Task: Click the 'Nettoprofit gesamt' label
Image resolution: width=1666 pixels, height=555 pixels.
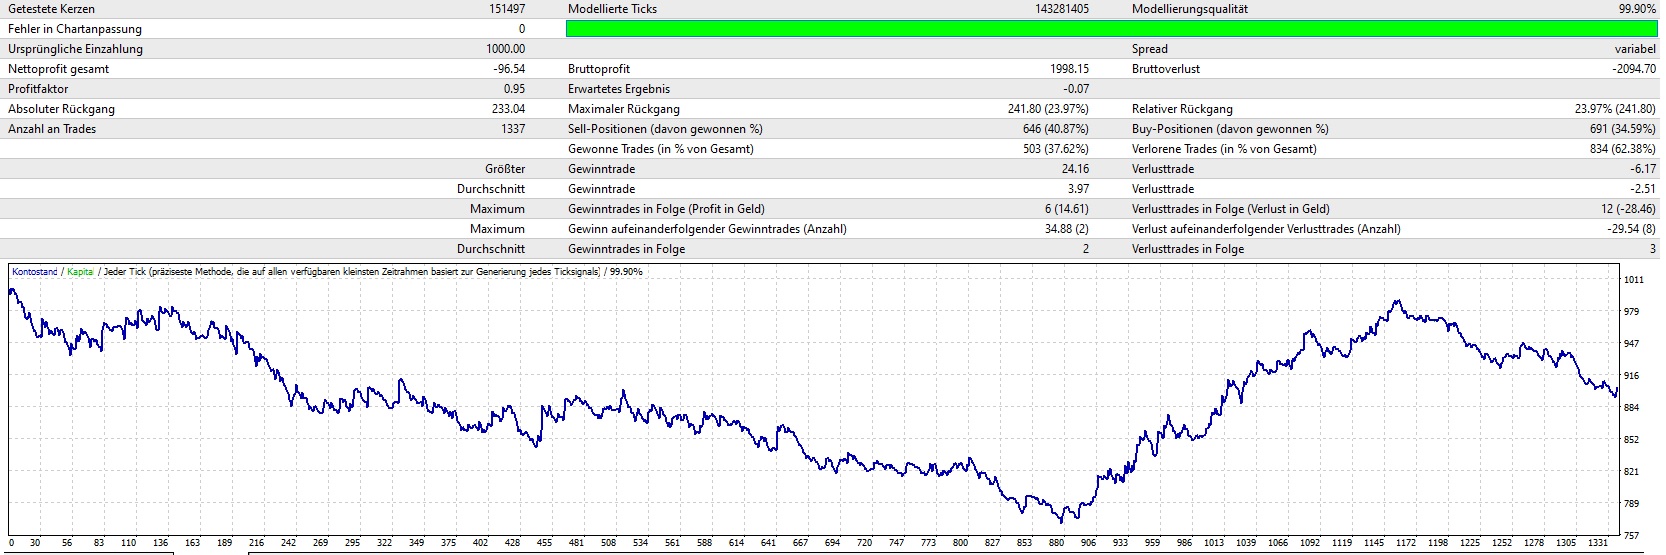Action: coord(59,69)
